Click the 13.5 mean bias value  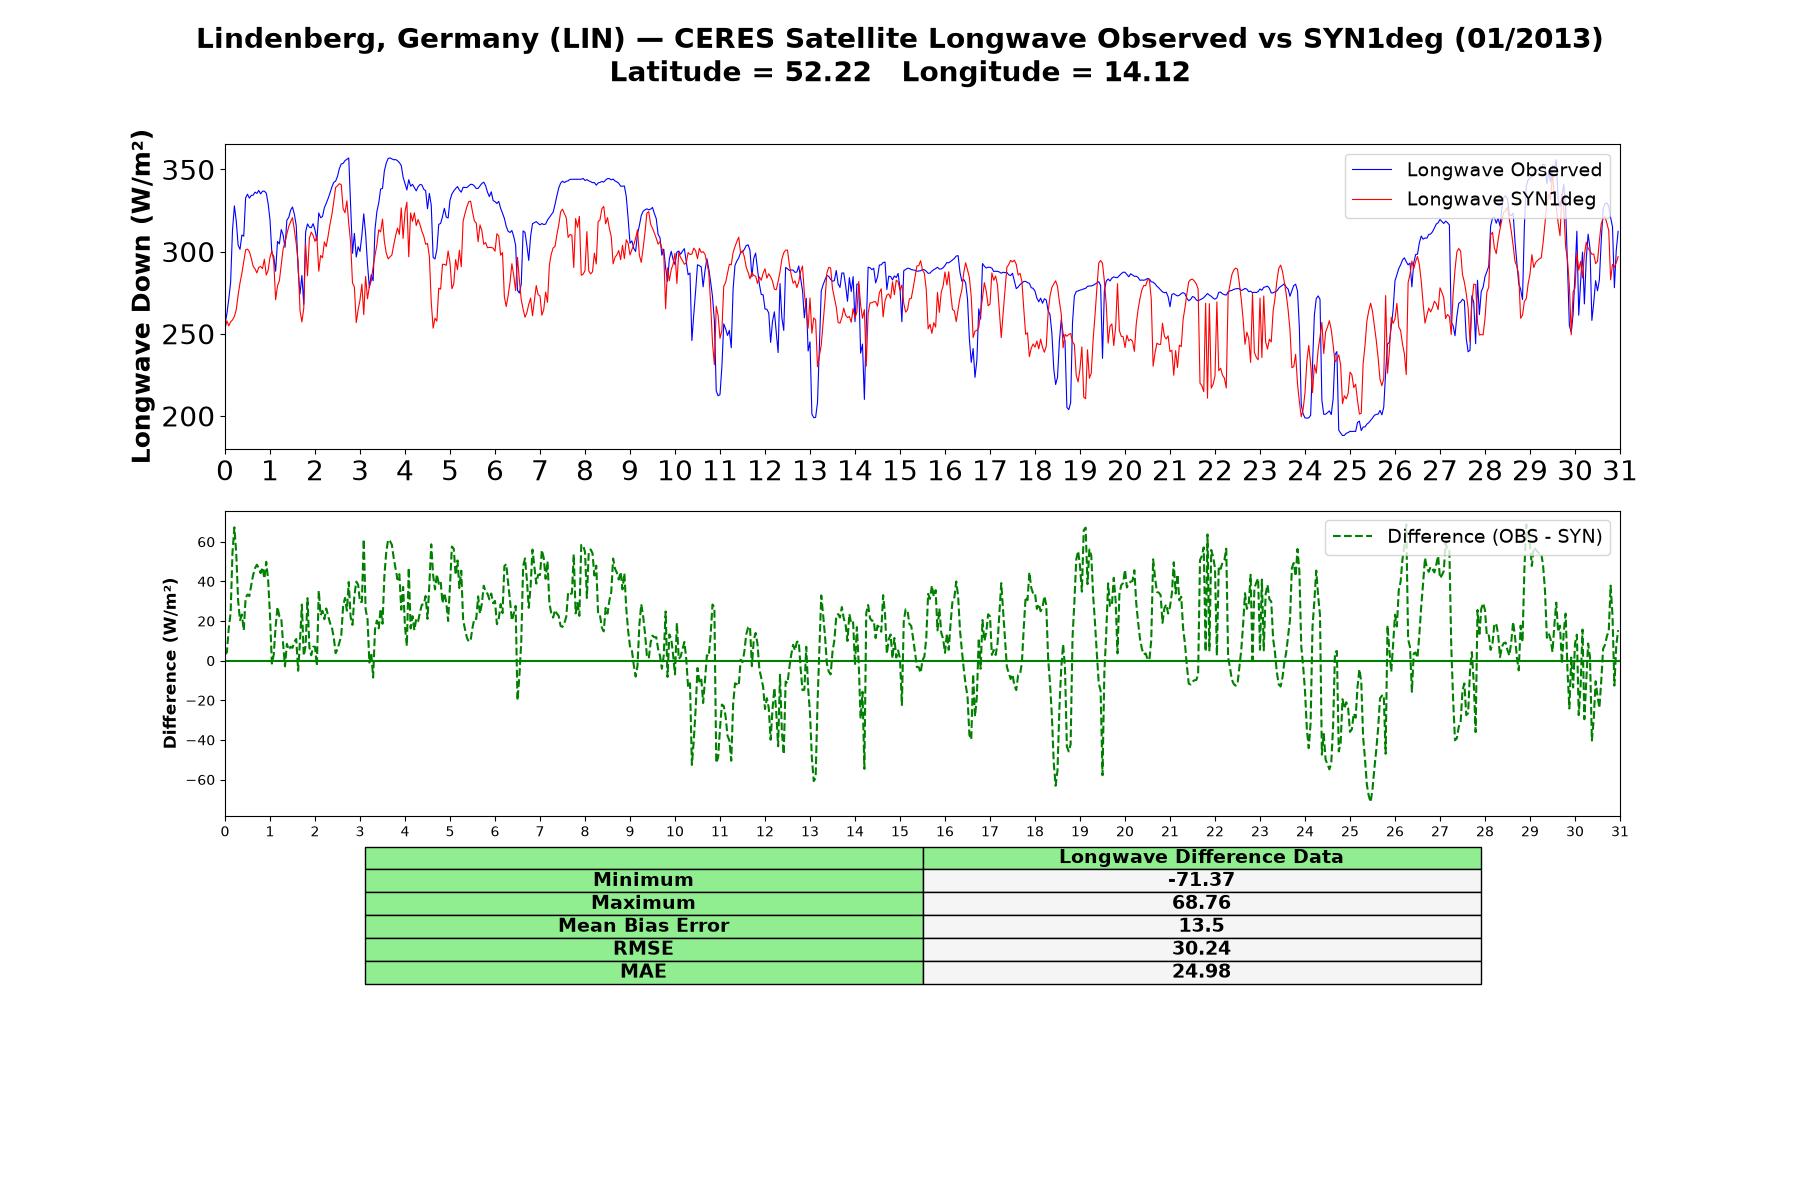pos(1201,926)
